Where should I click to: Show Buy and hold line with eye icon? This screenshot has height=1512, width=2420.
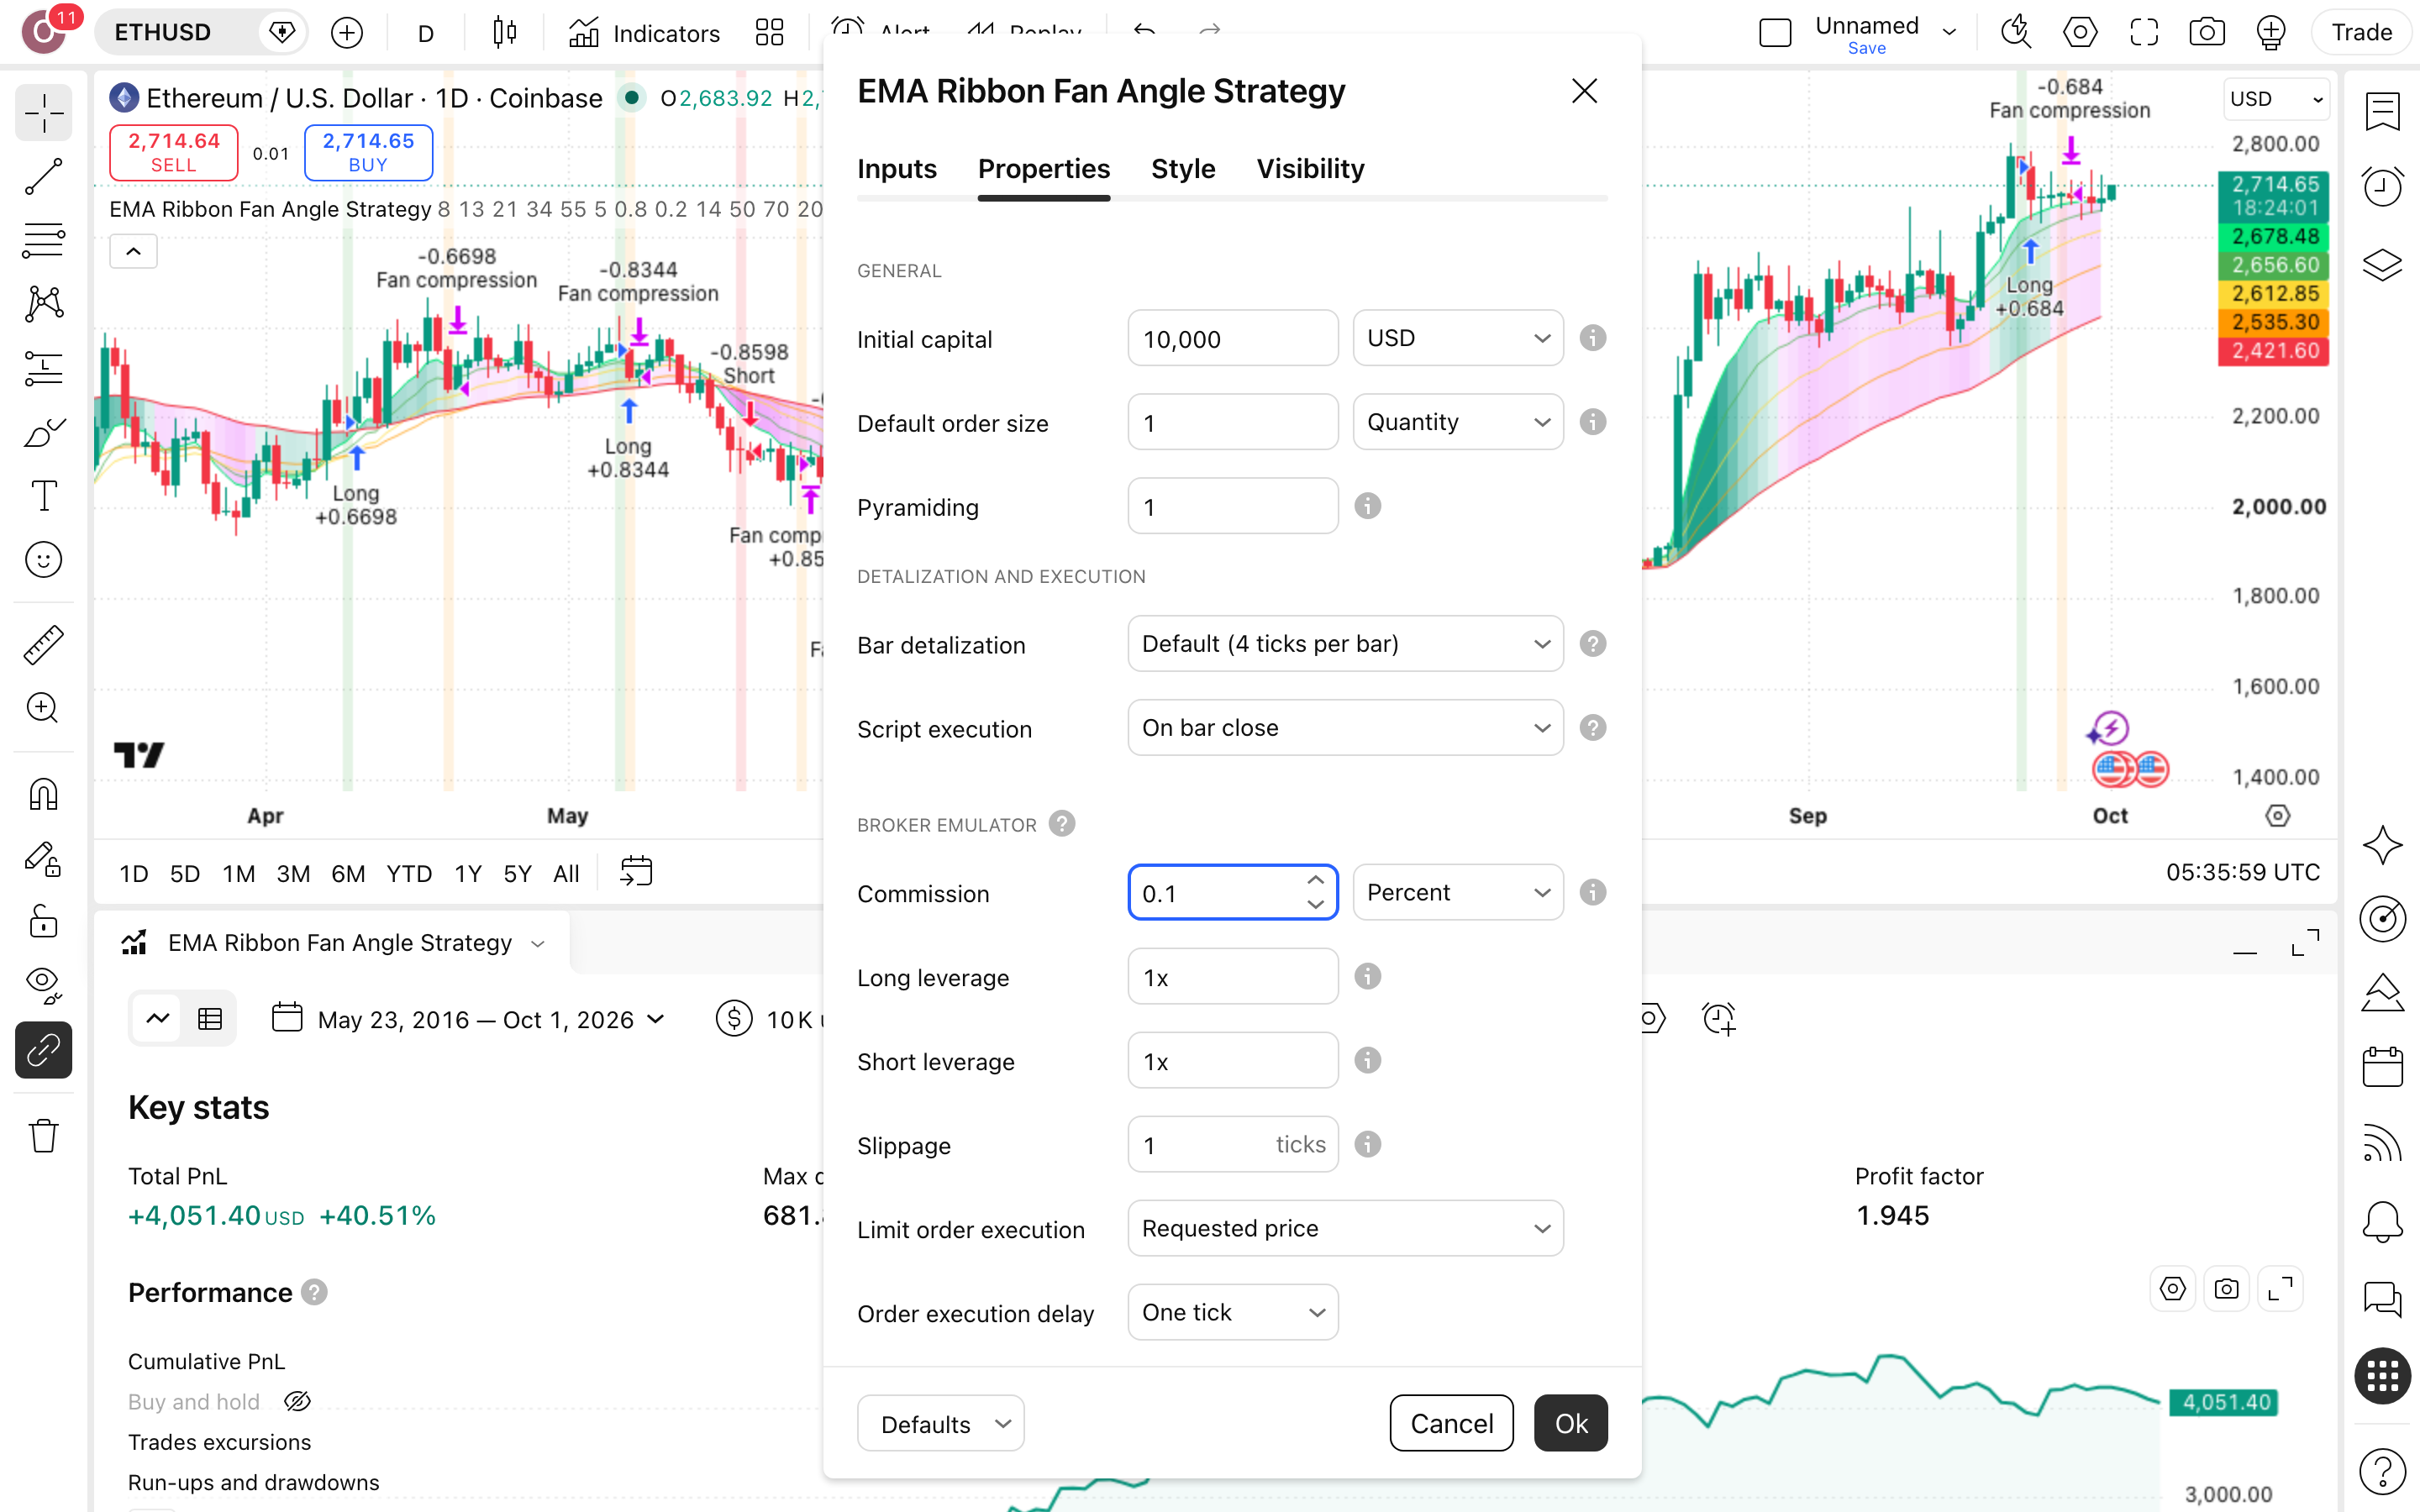(297, 1402)
